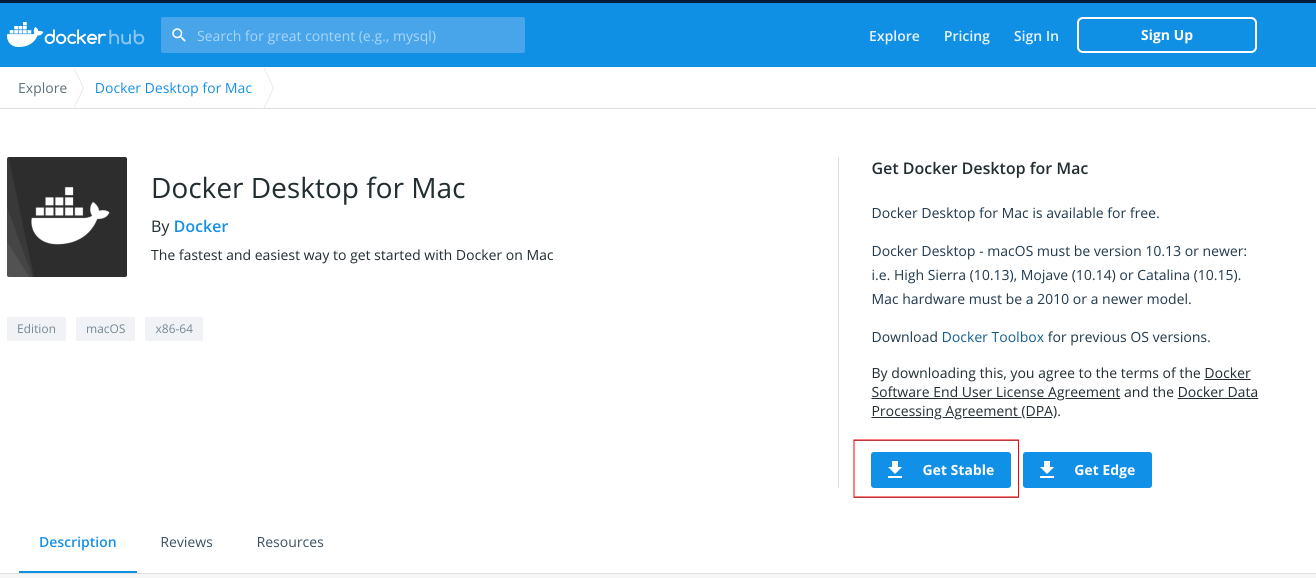Click the x86-64 tag
This screenshot has height=578, width=1316.
(174, 329)
